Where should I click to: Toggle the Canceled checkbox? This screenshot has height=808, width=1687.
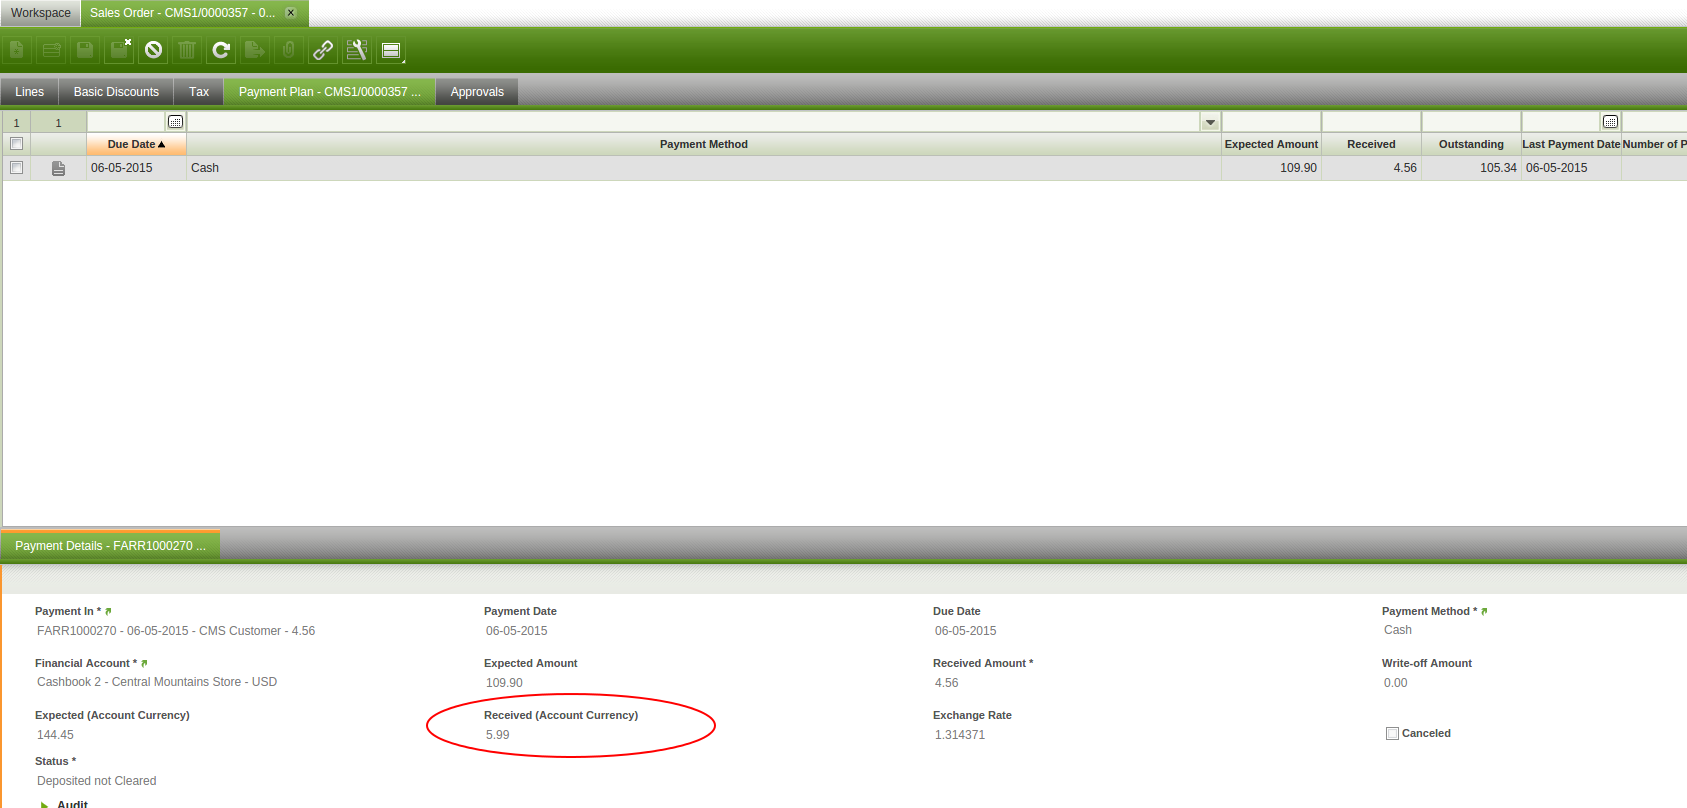[1392, 733]
